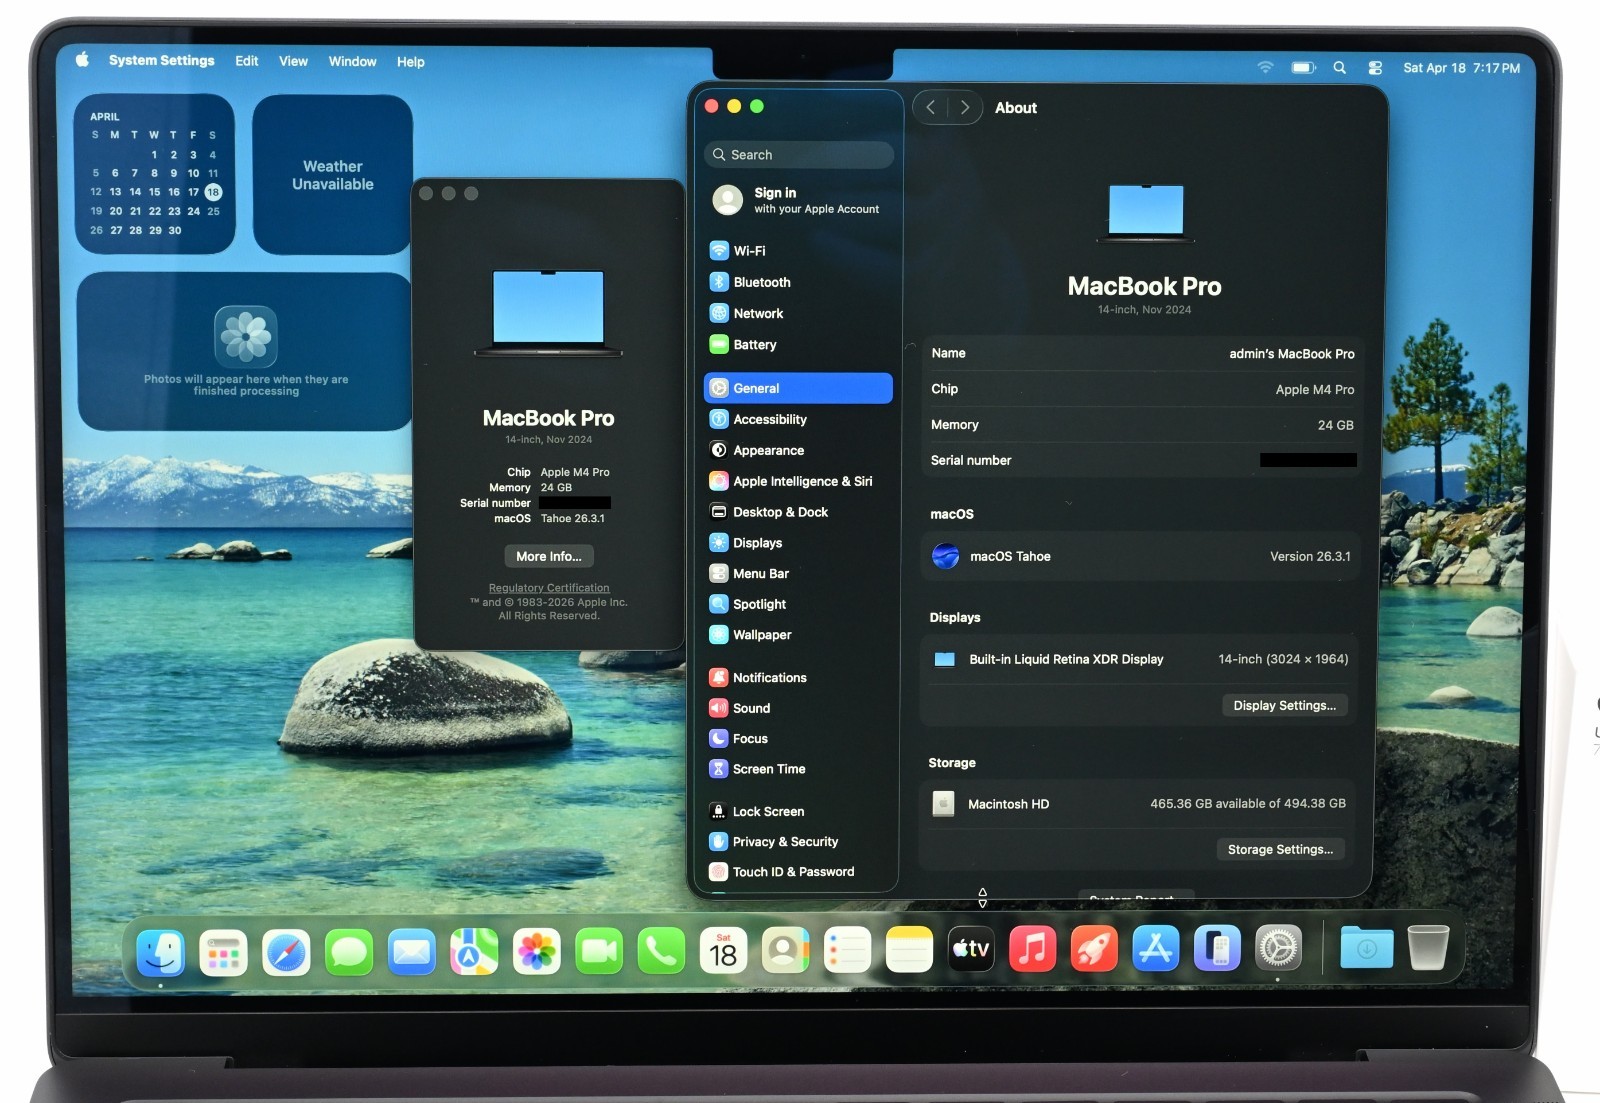This screenshot has height=1103, width=1600.
Task: Open the Window menu
Action: pos(353,61)
